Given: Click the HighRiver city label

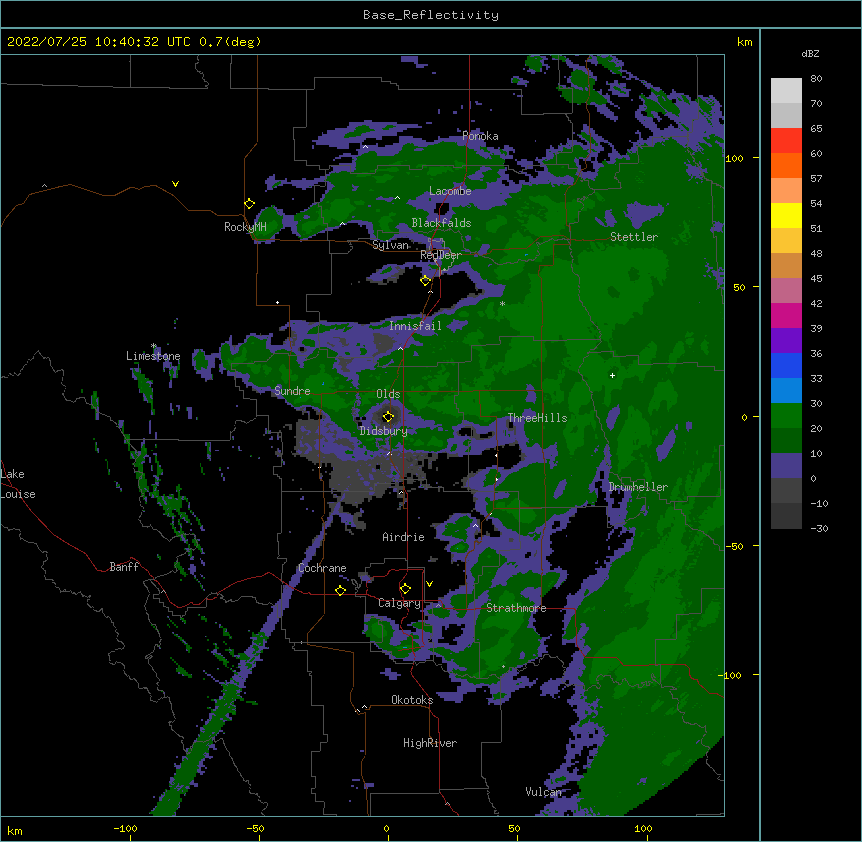Looking at the screenshot, I should (430, 743).
